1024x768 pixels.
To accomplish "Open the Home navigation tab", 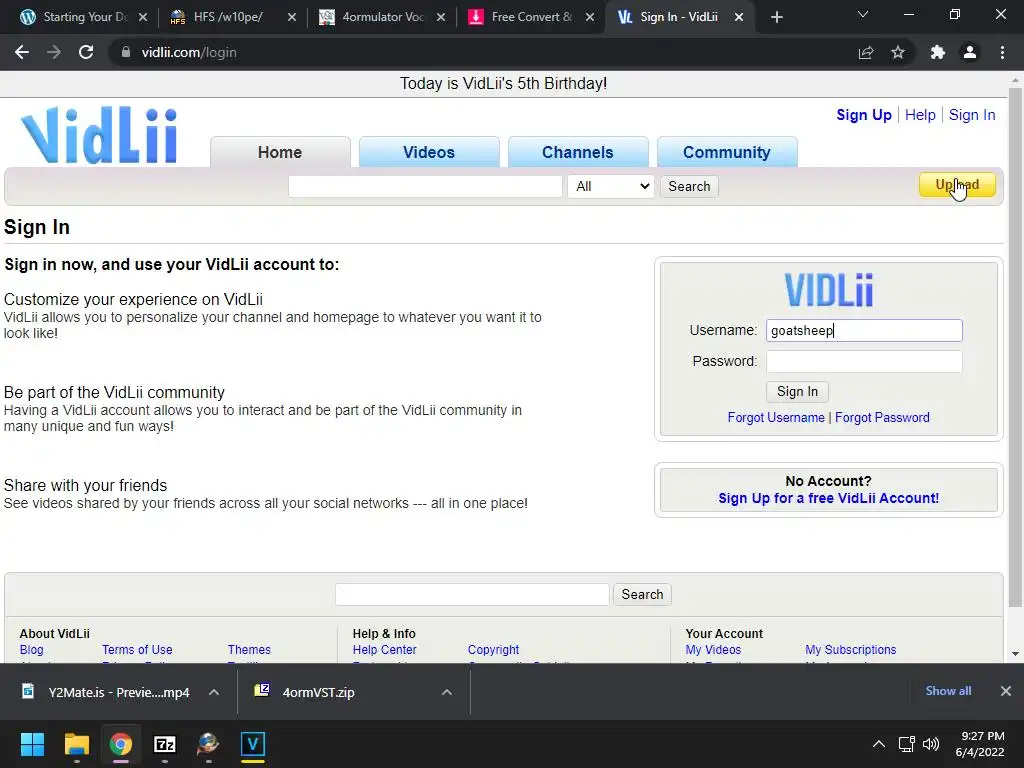I will pyautogui.click(x=280, y=152).
